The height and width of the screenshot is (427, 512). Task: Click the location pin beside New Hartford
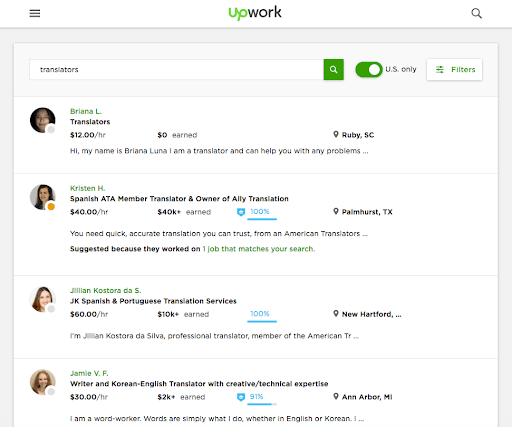pyautogui.click(x=336, y=314)
